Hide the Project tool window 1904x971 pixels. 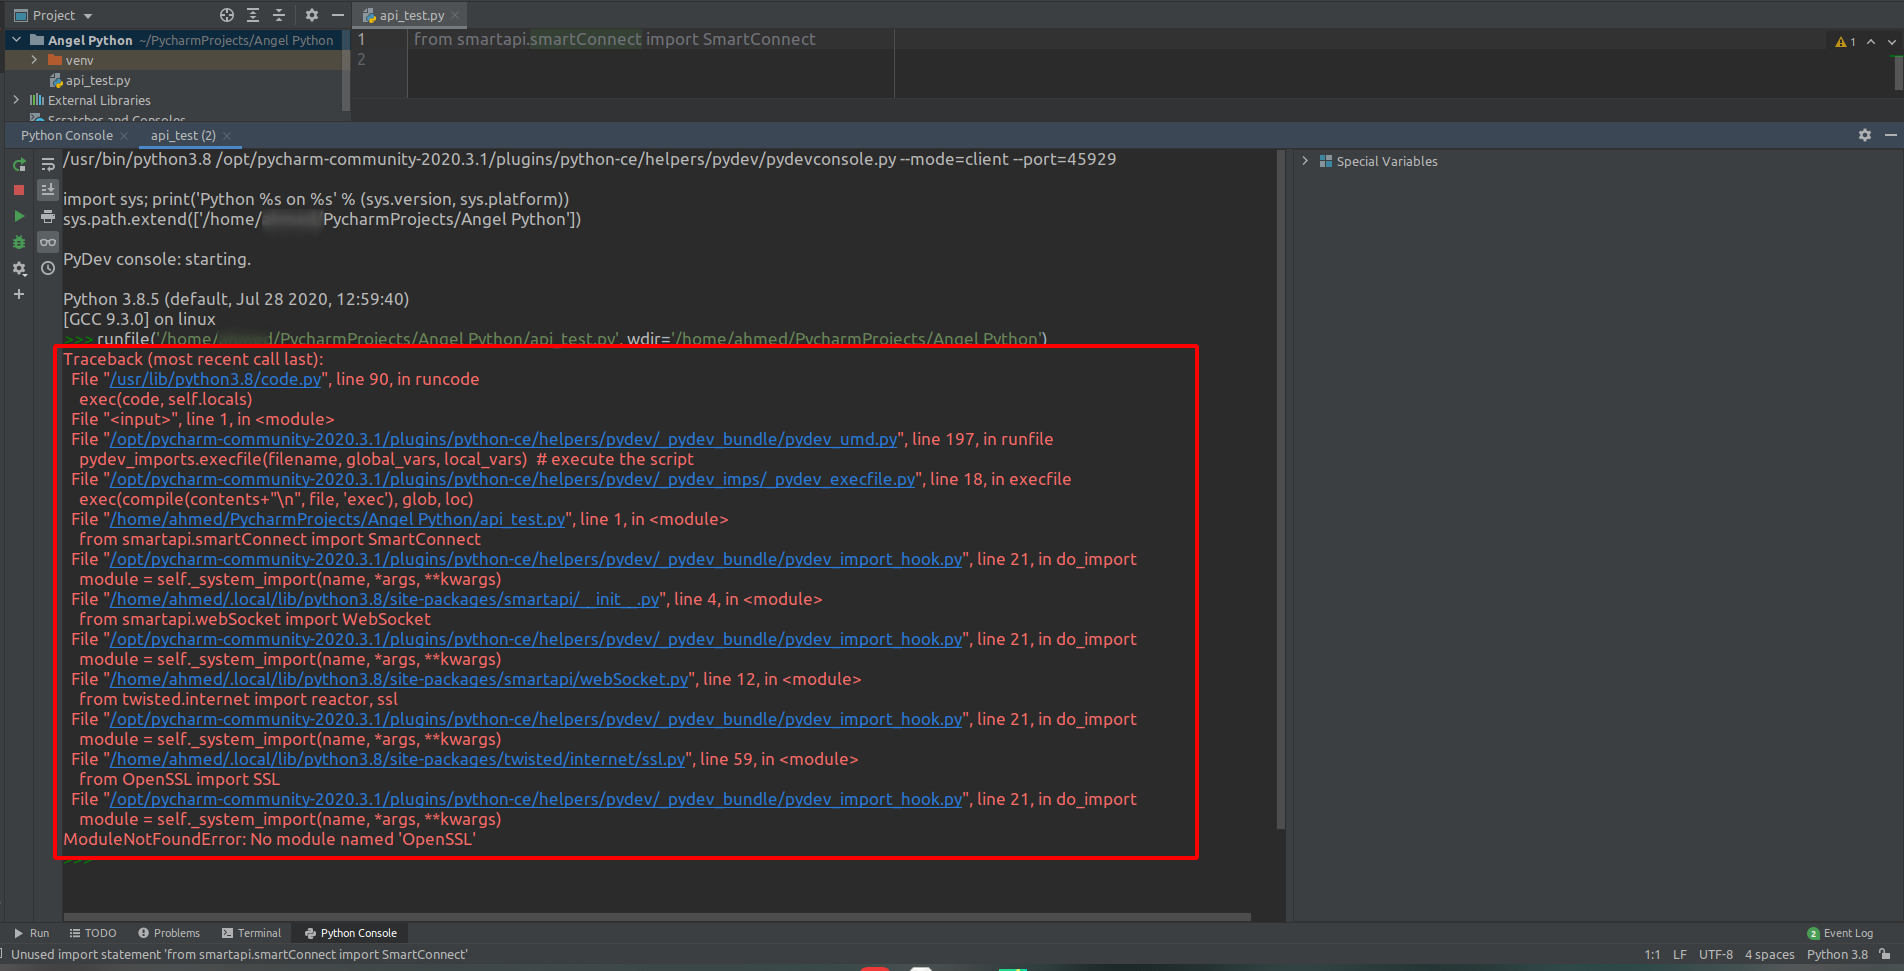pos(338,15)
